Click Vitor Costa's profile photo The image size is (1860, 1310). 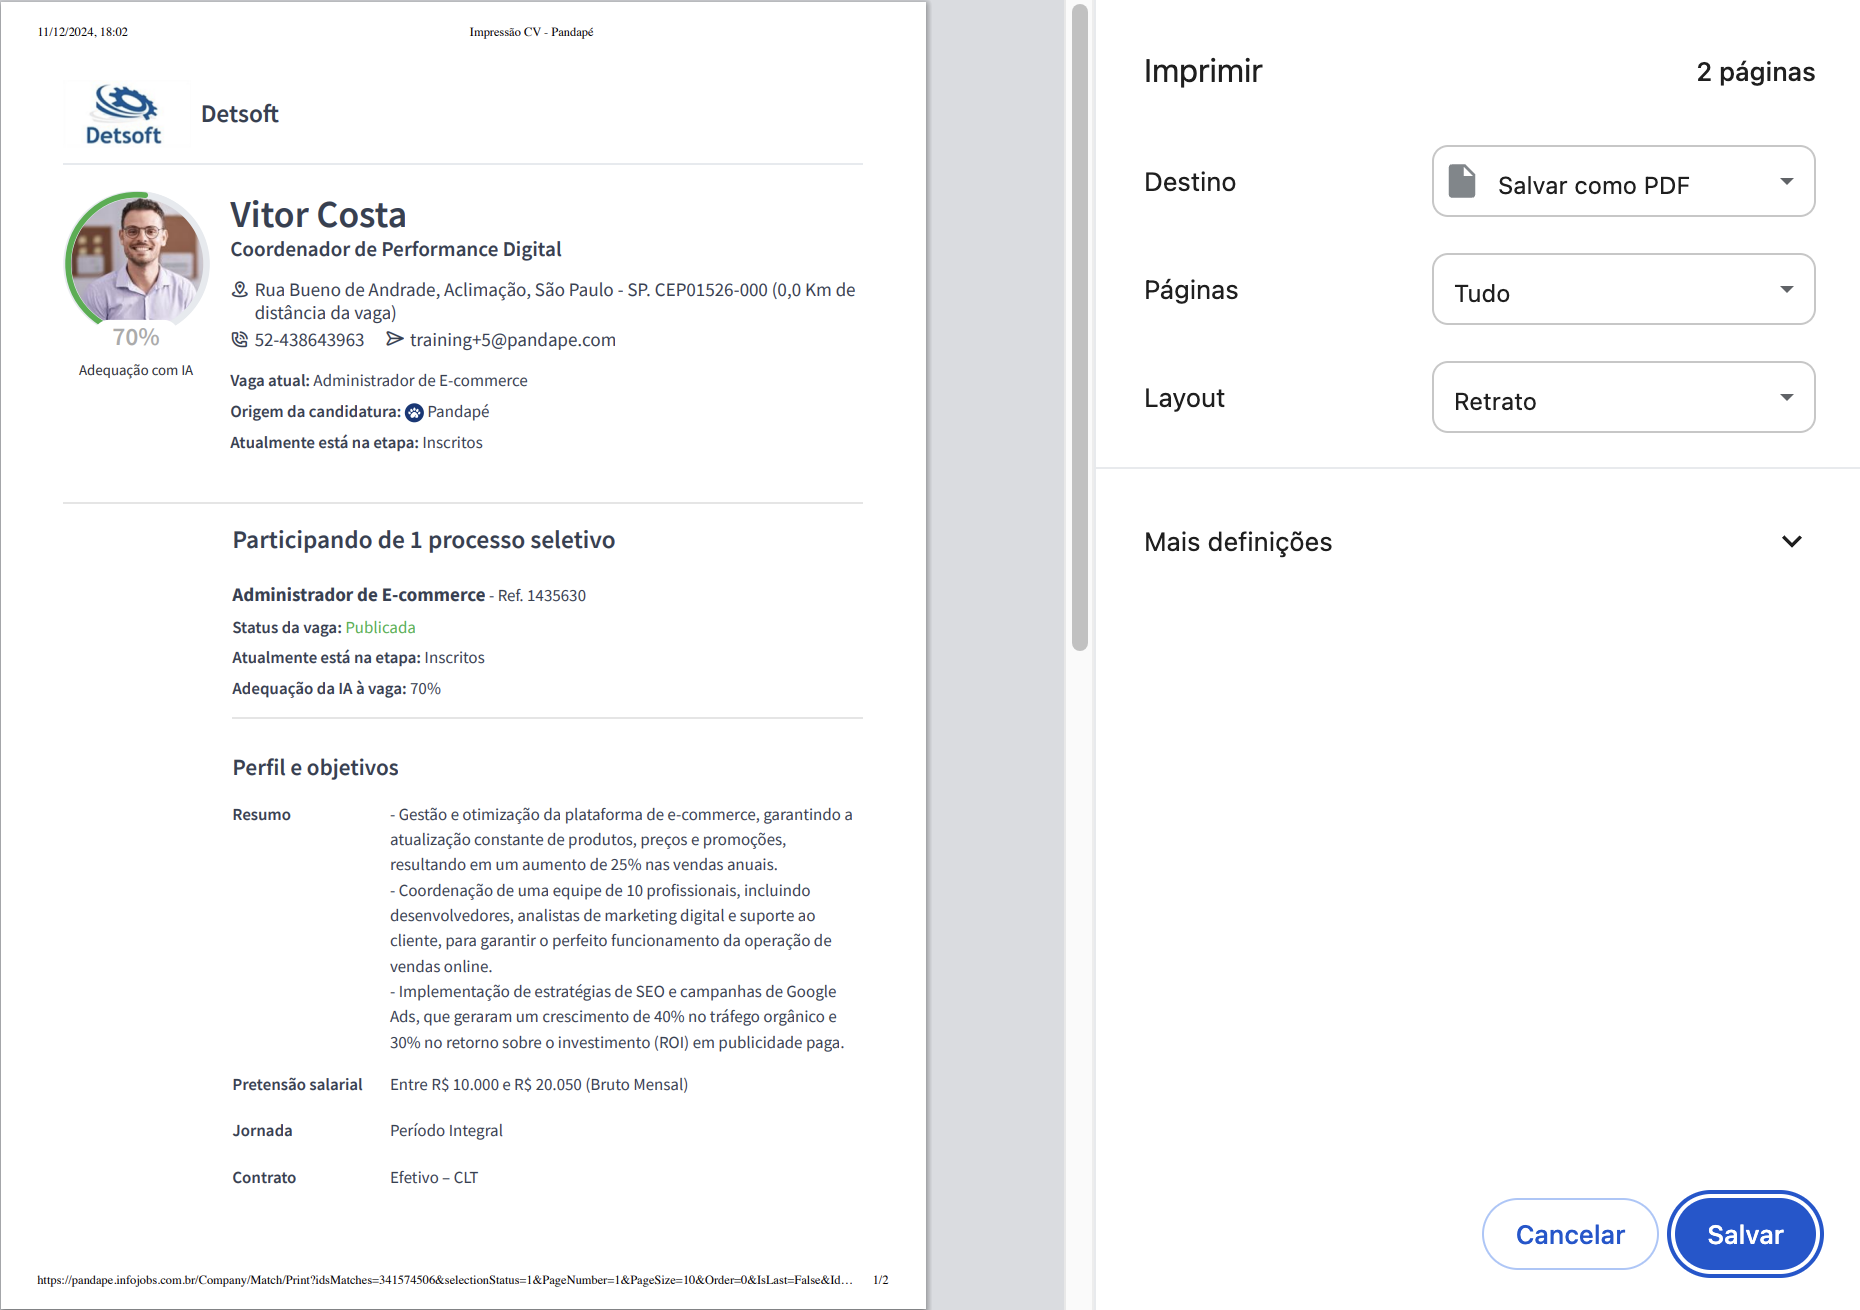tap(137, 259)
